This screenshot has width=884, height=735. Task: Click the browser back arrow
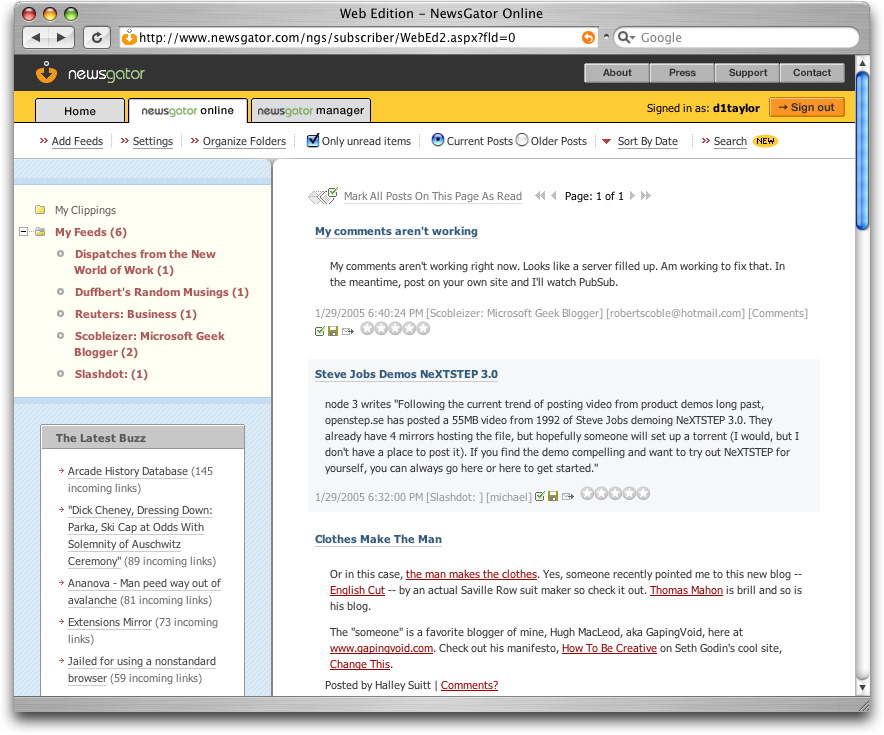pos(36,38)
